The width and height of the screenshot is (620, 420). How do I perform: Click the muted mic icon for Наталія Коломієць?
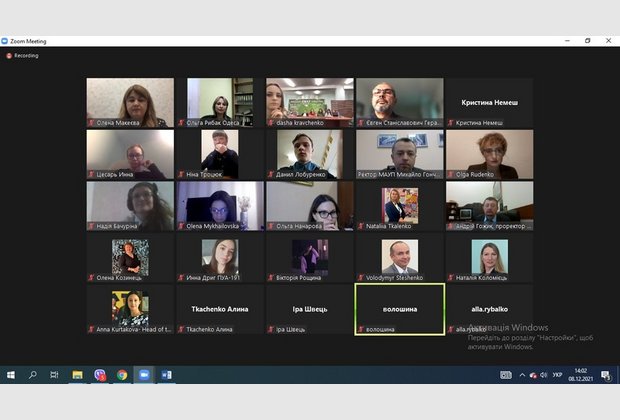pyautogui.click(x=450, y=278)
